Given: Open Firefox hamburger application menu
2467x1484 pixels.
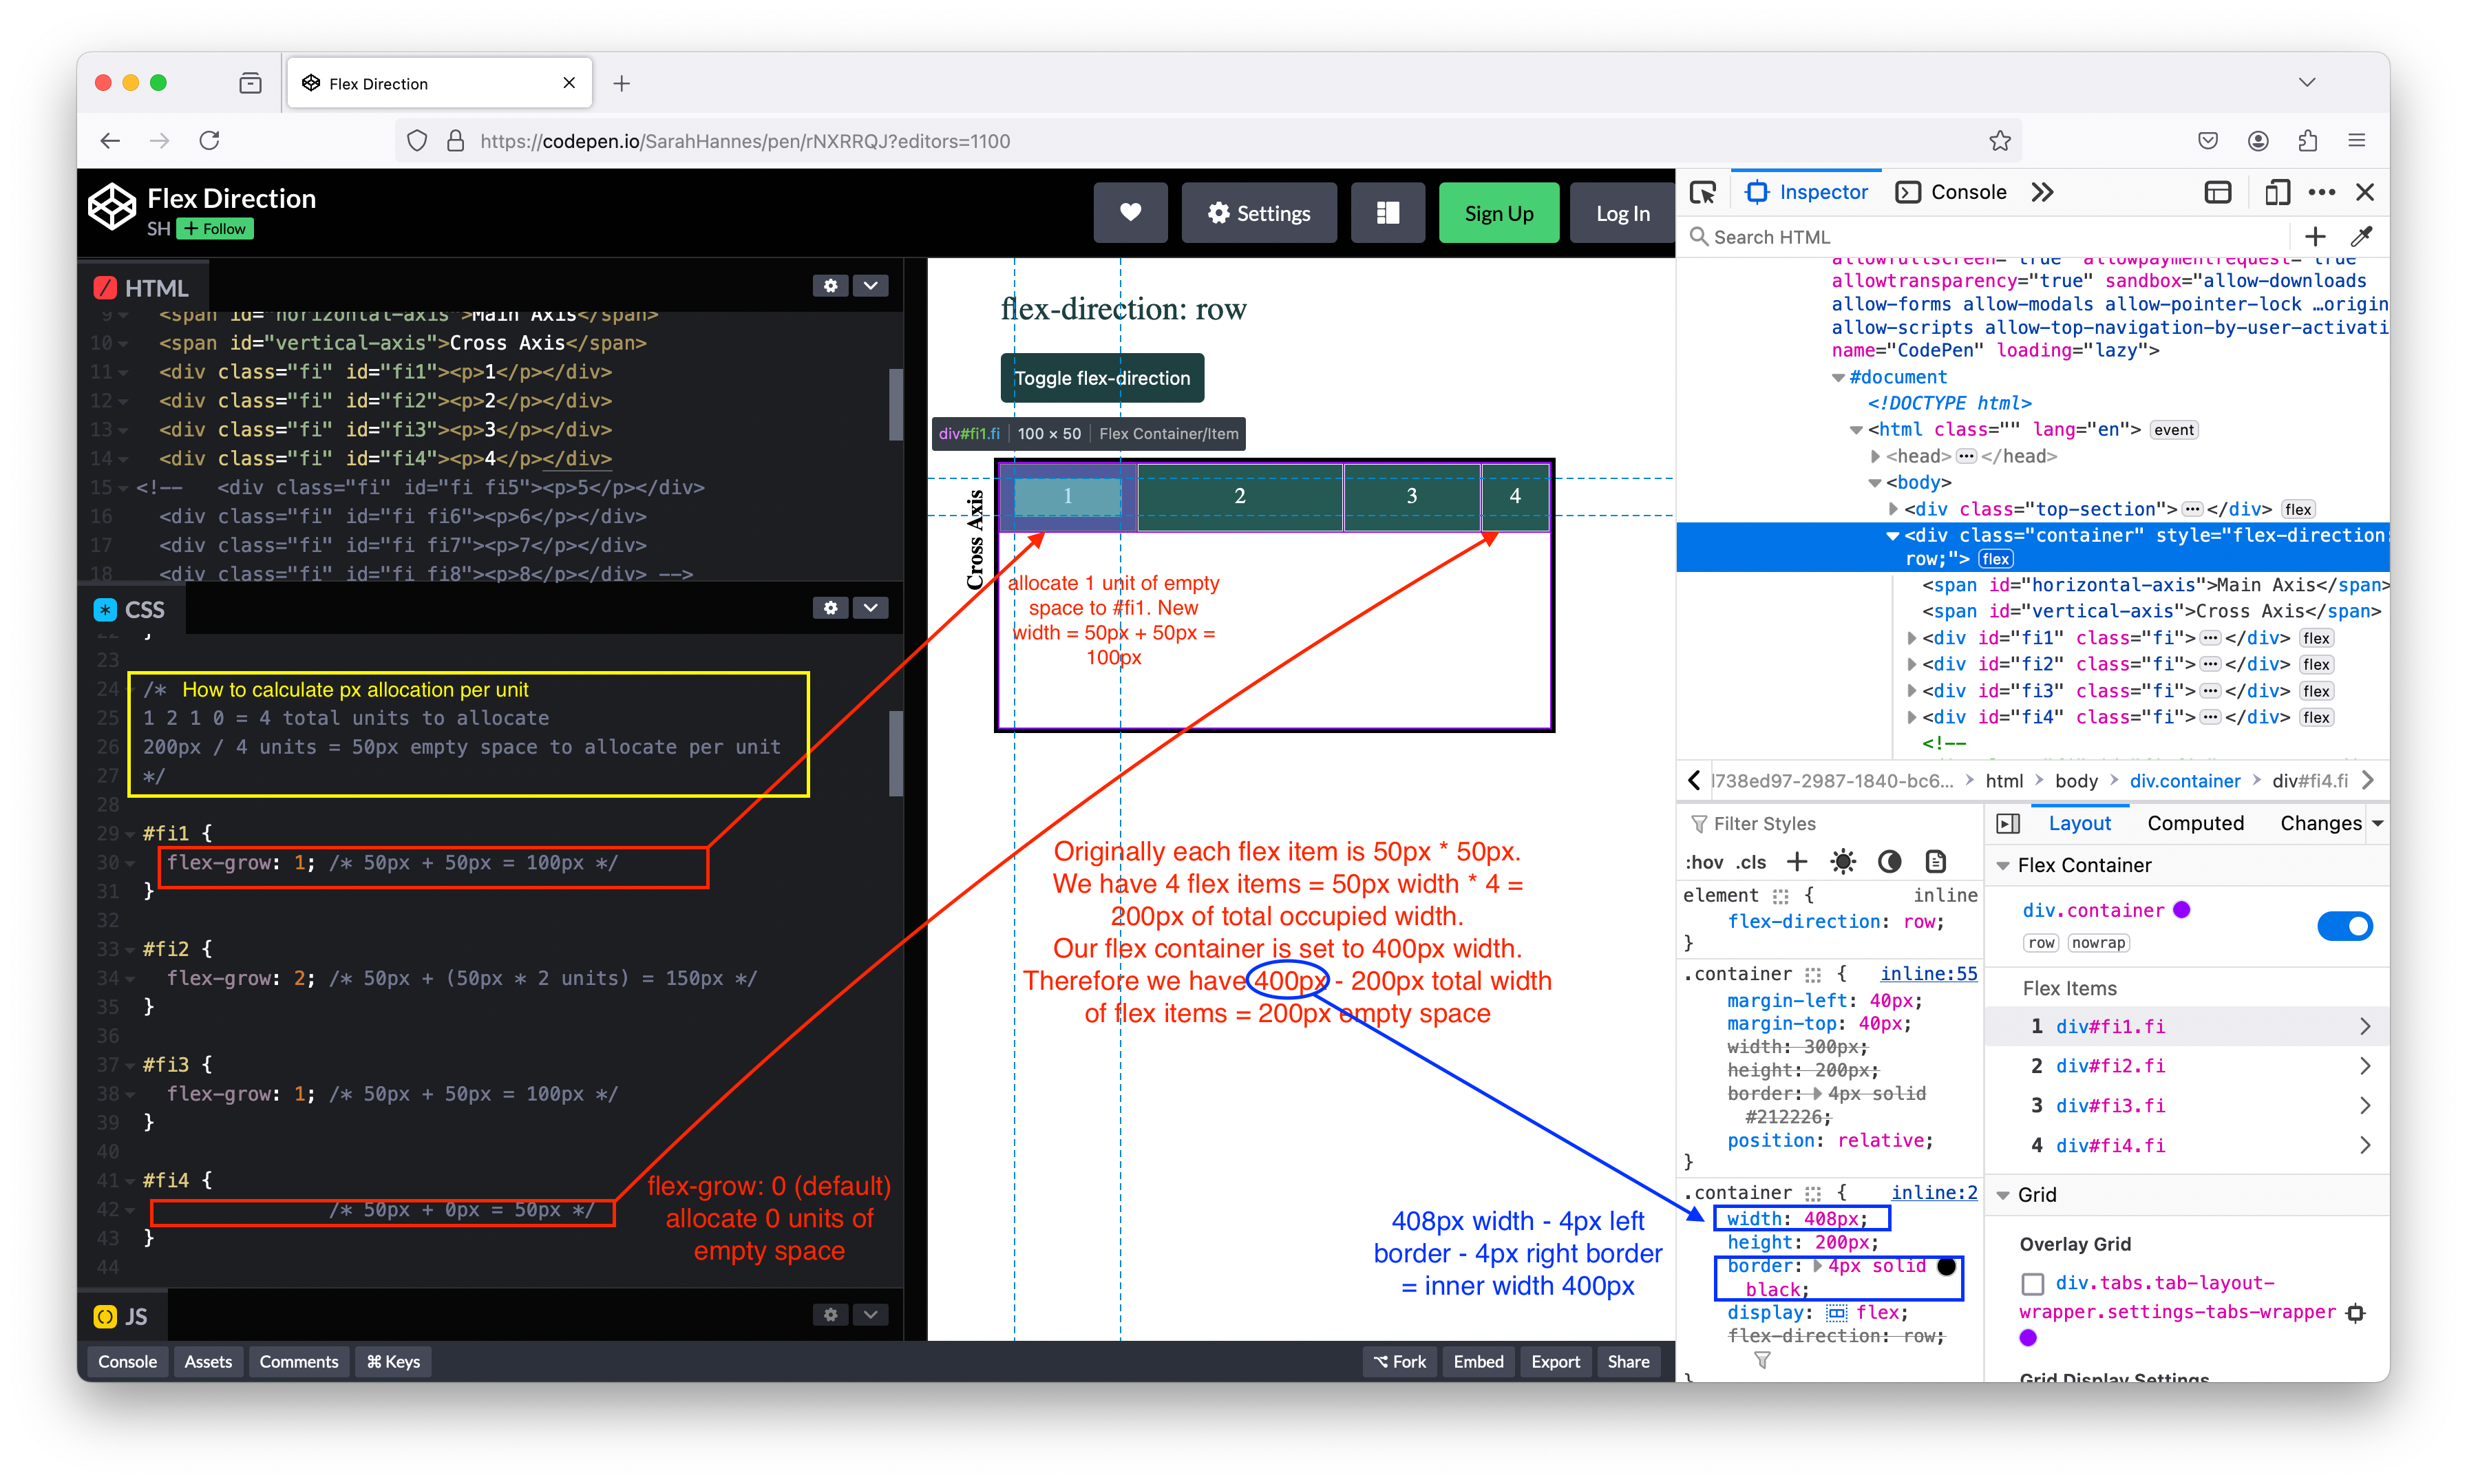Looking at the screenshot, I should 2357,141.
